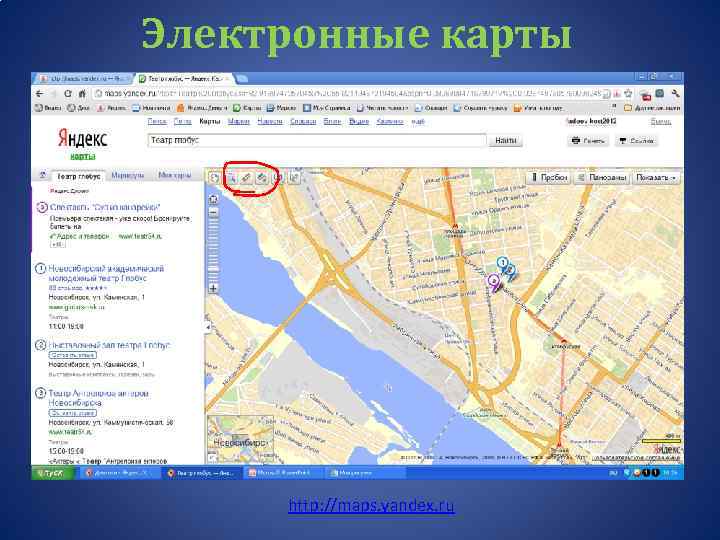Toggle the Пробки traffic layer button
Screen dimensions: 720x540
click(550, 178)
